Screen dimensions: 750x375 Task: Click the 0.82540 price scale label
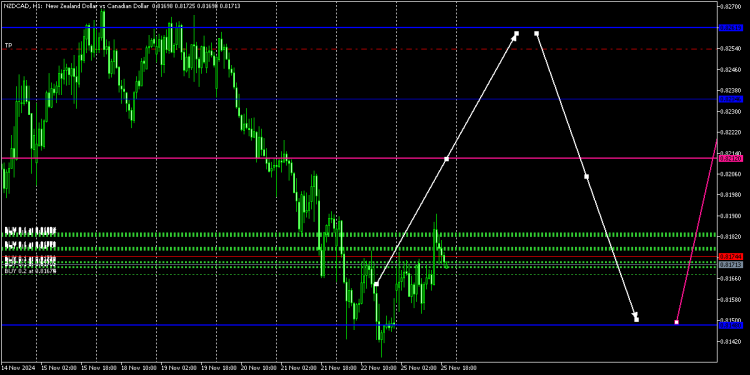[731, 49]
